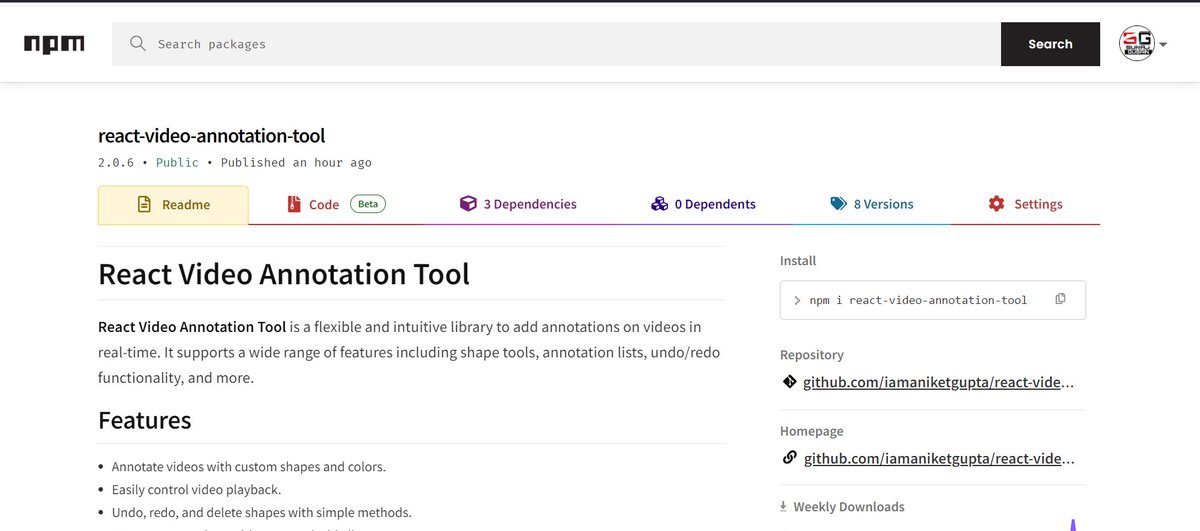Open the Homepage GitHub link
Image resolution: width=1200 pixels, height=531 pixels.
pos(939,458)
